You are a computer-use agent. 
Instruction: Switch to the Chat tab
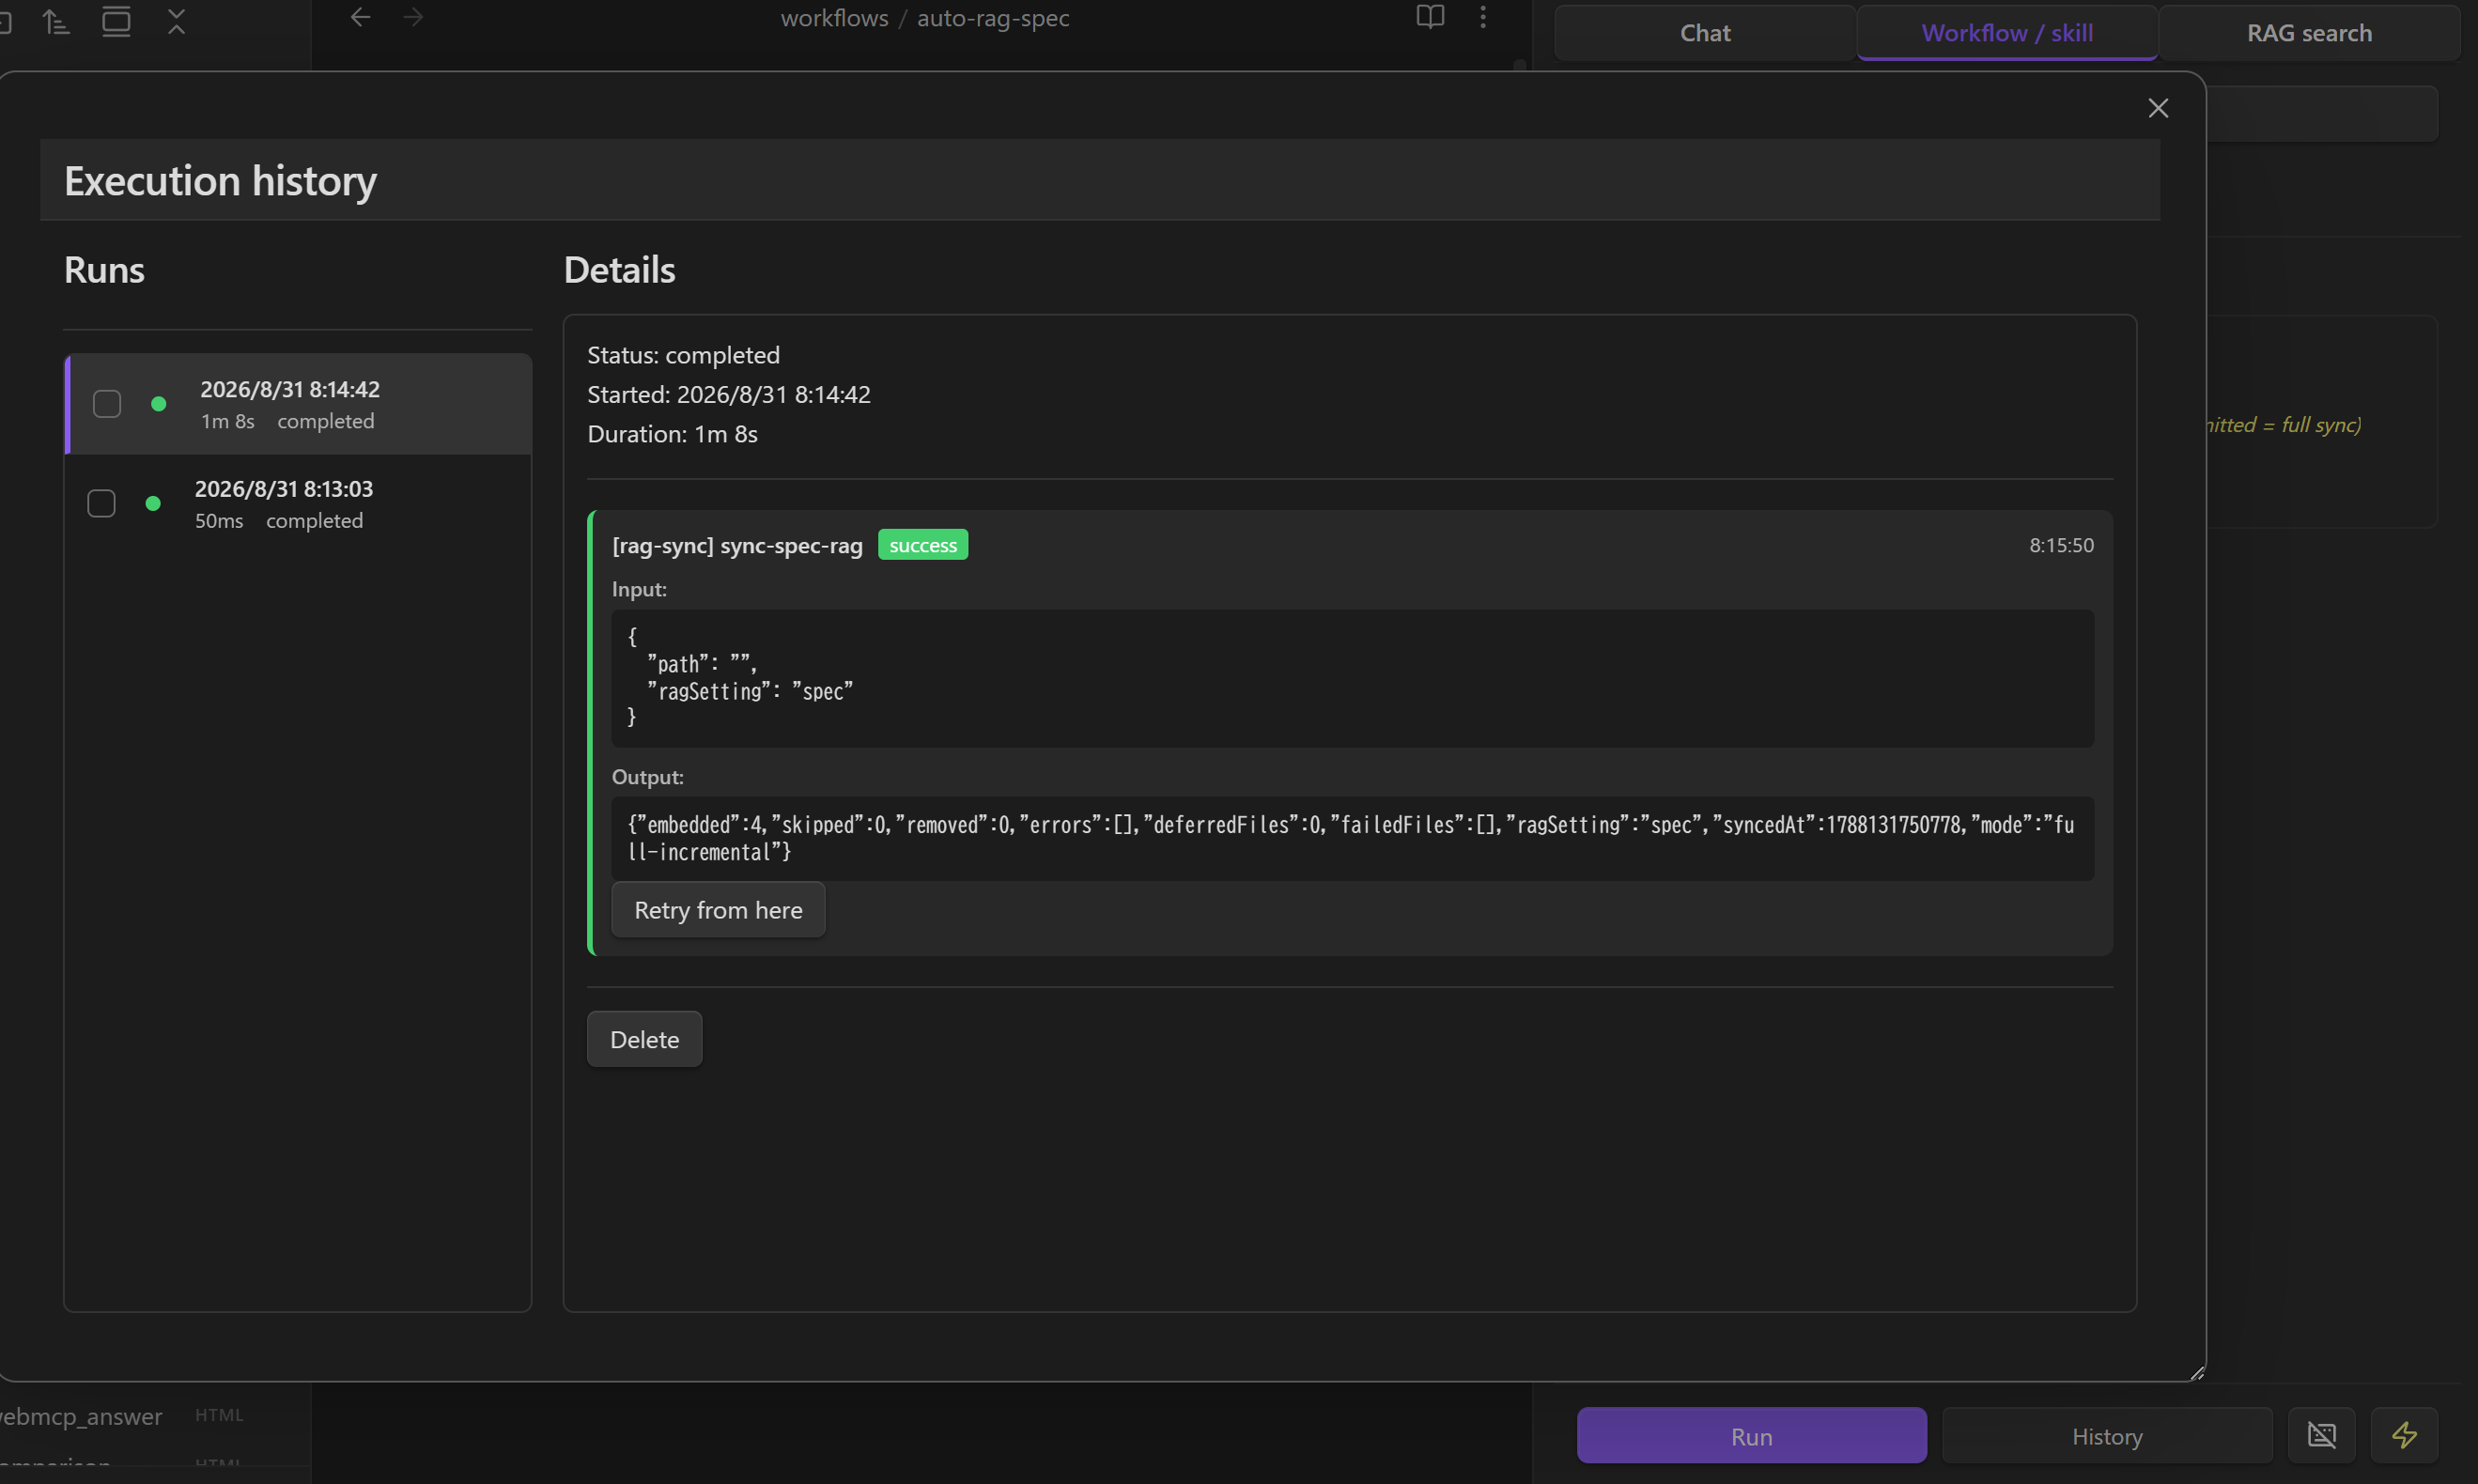1704,33
